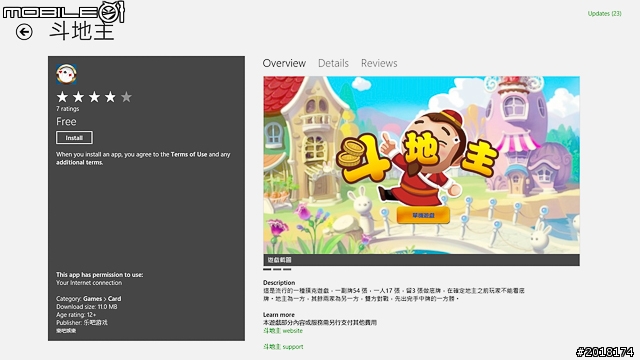Open the app's support link
640x360 pixels.
(283, 347)
